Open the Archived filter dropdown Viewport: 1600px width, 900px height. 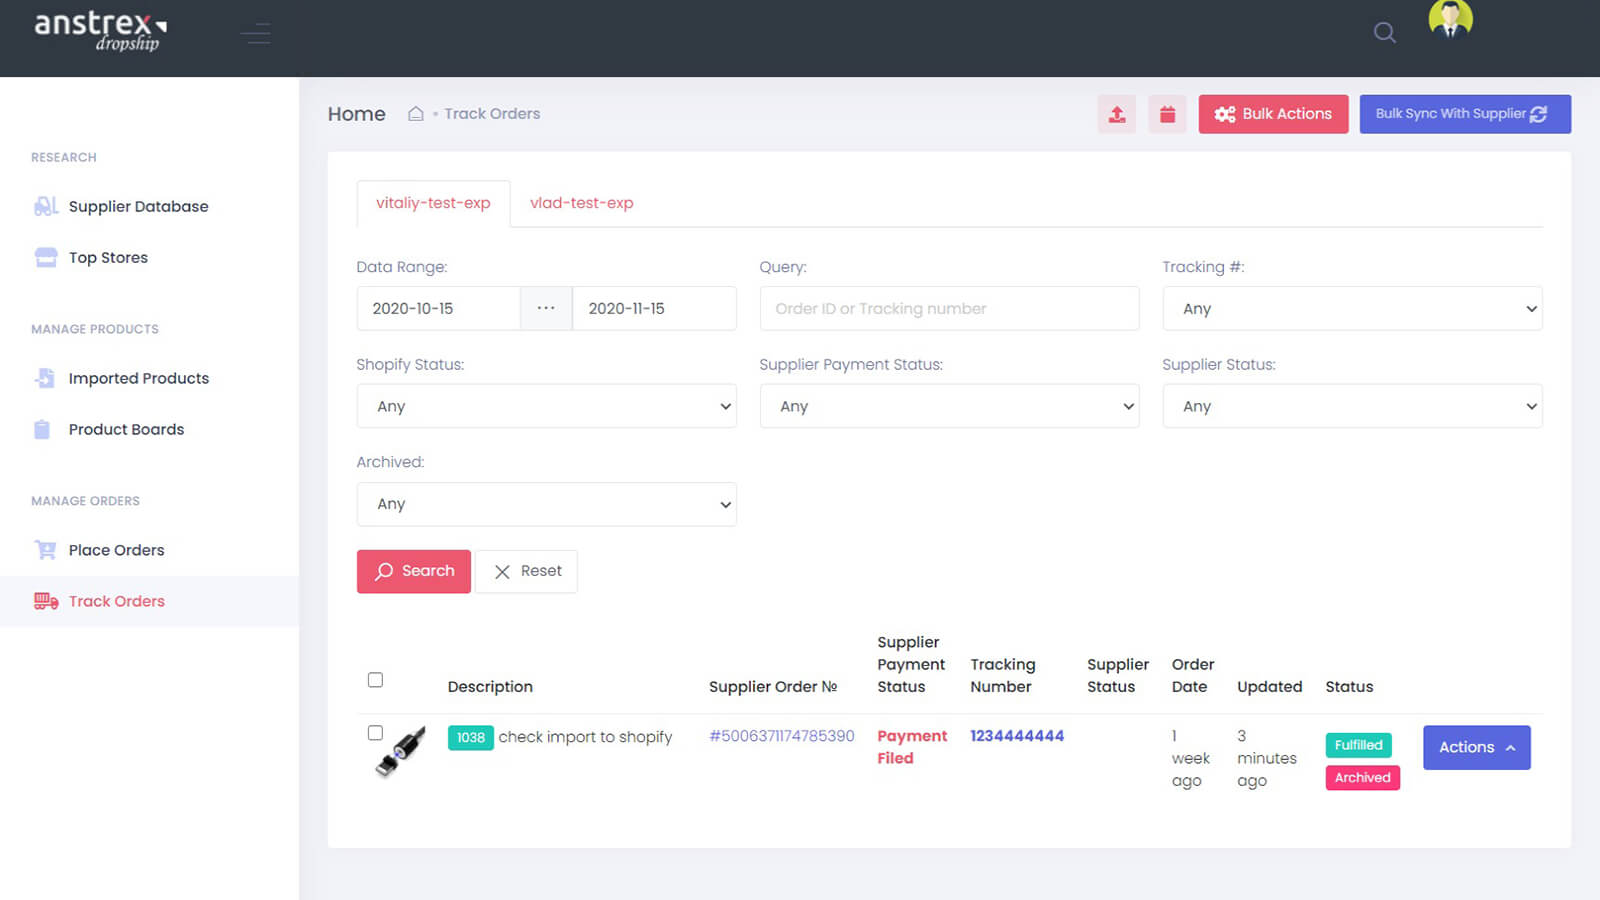pos(546,504)
